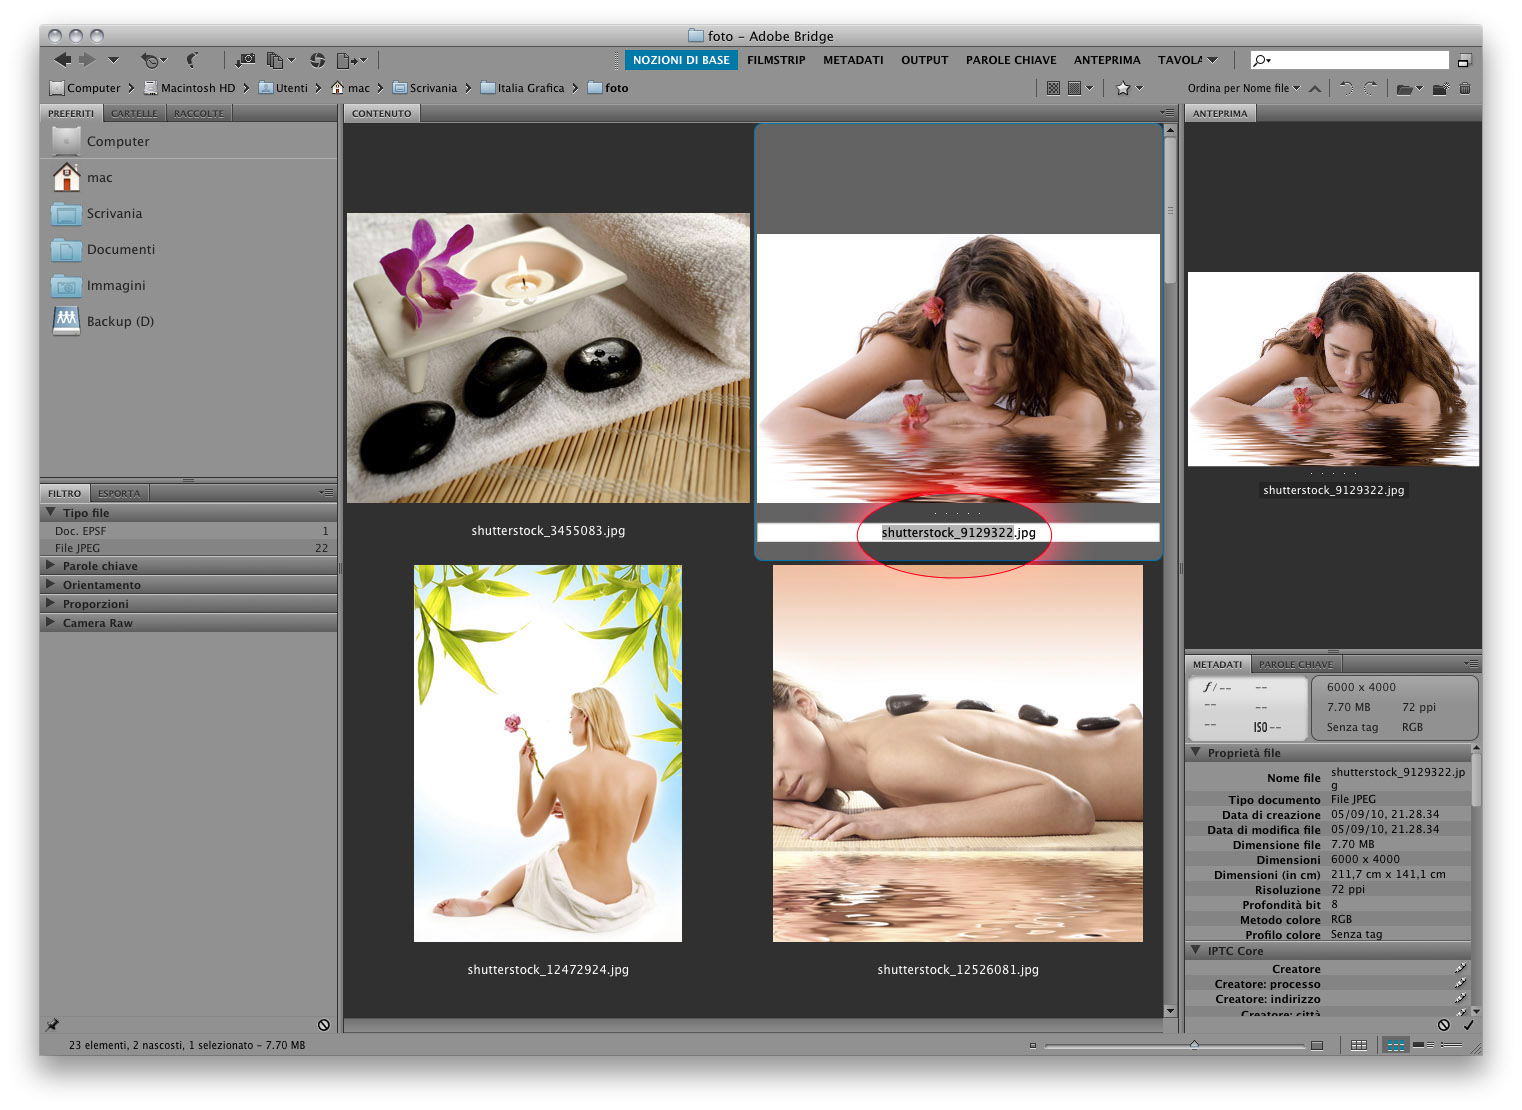Select the shutterstock_12526081.jpg thumbnail
The width and height of the screenshot is (1522, 1110).
(x=957, y=753)
